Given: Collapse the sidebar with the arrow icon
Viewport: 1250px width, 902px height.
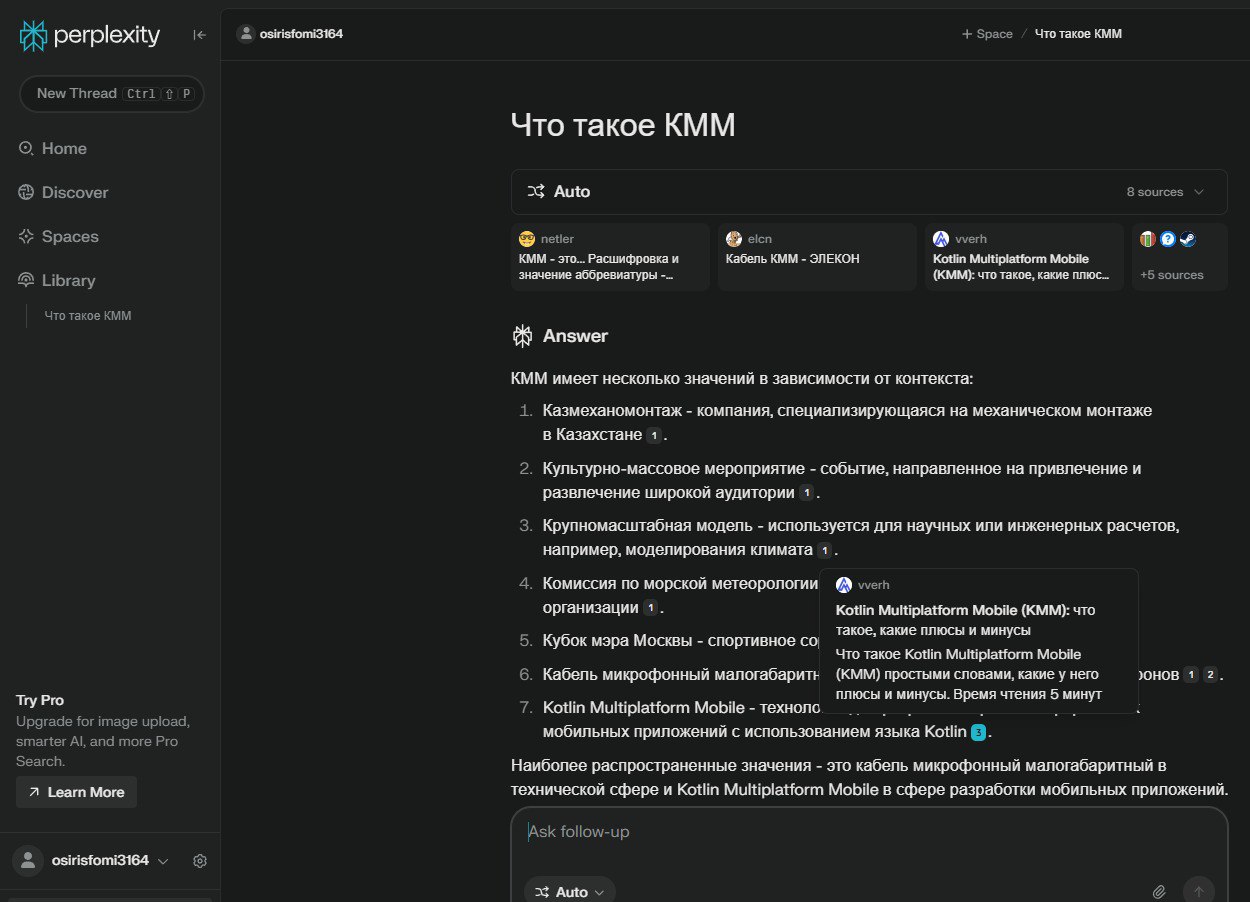Looking at the screenshot, I should tap(199, 34).
